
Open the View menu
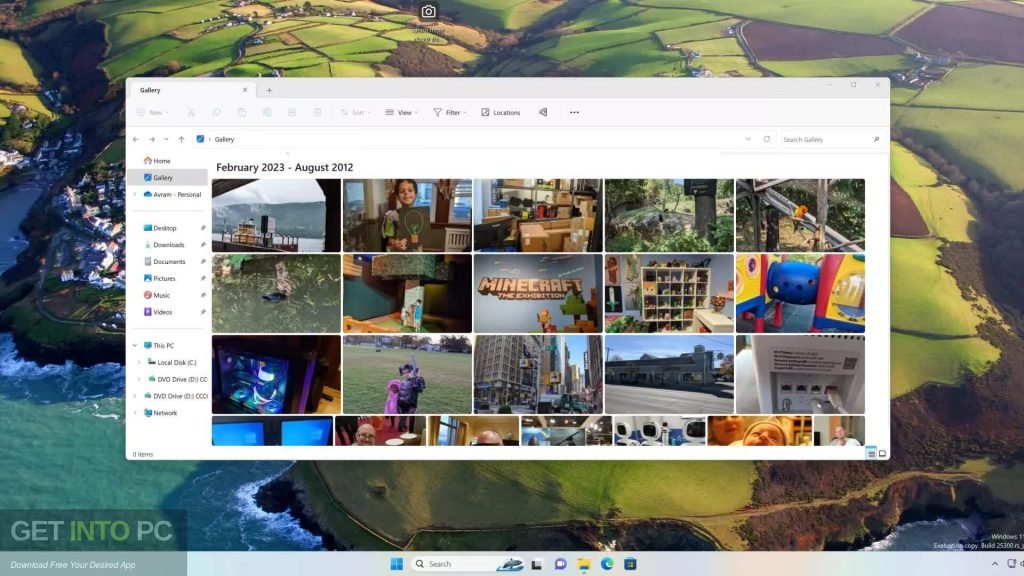401,112
